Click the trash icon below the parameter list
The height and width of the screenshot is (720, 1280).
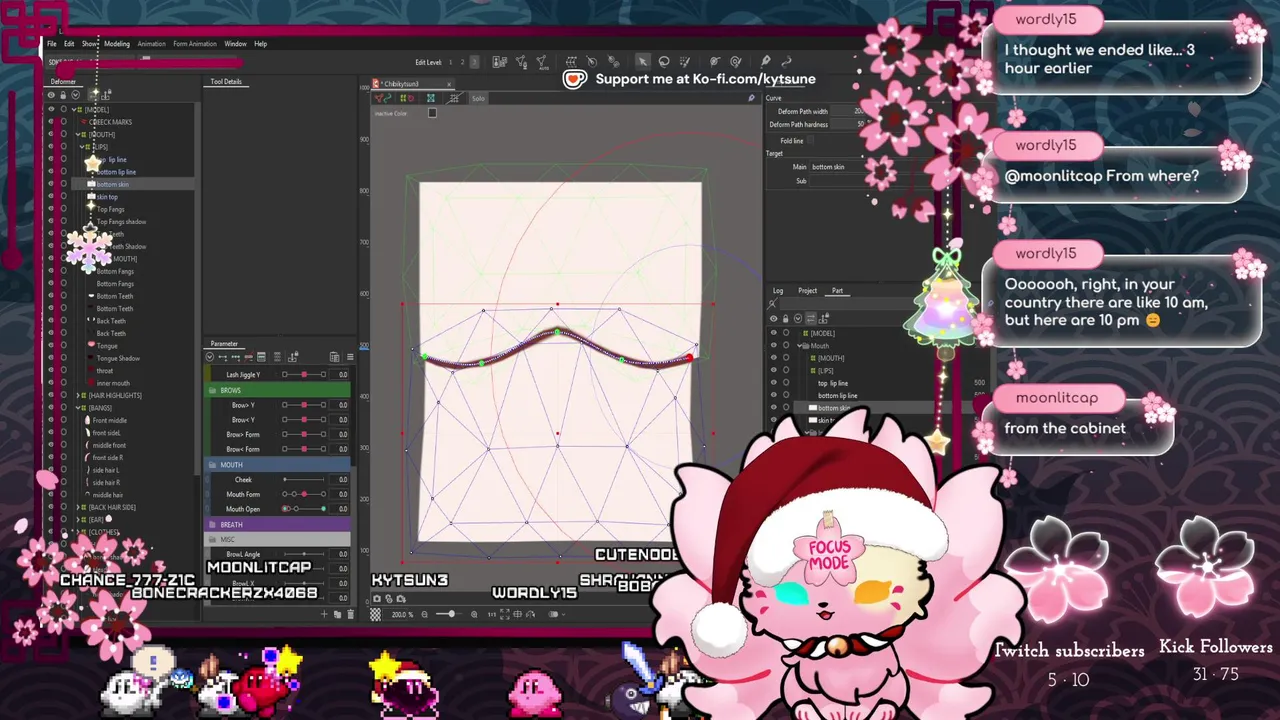(x=350, y=614)
